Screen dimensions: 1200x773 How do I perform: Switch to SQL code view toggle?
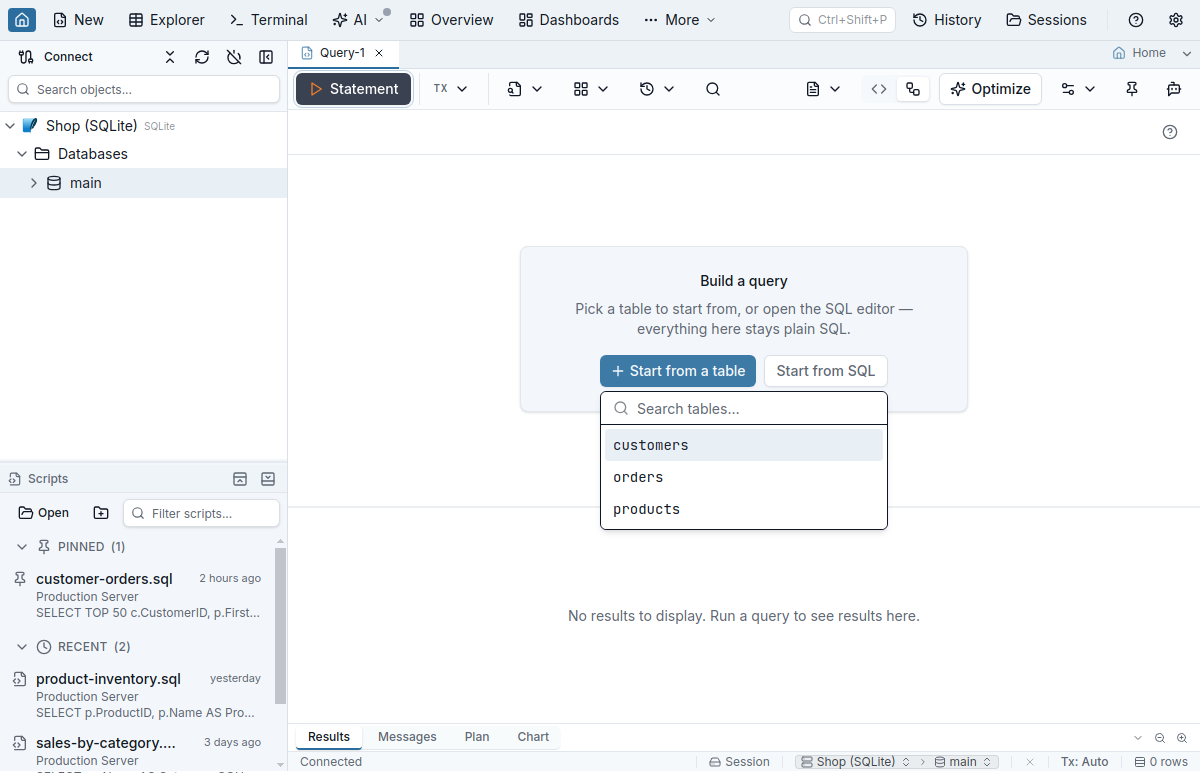pos(879,89)
